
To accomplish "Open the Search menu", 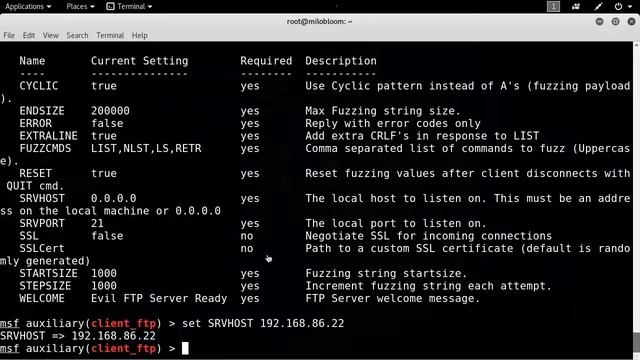I will [x=77, y=36].
